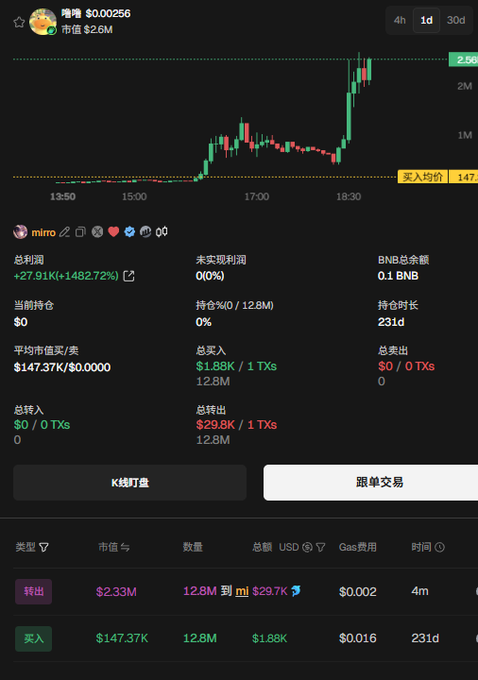Click the green 2.56 price tag on chart
The height and width of the screenshot is (680, 478).
pos(463,59)
